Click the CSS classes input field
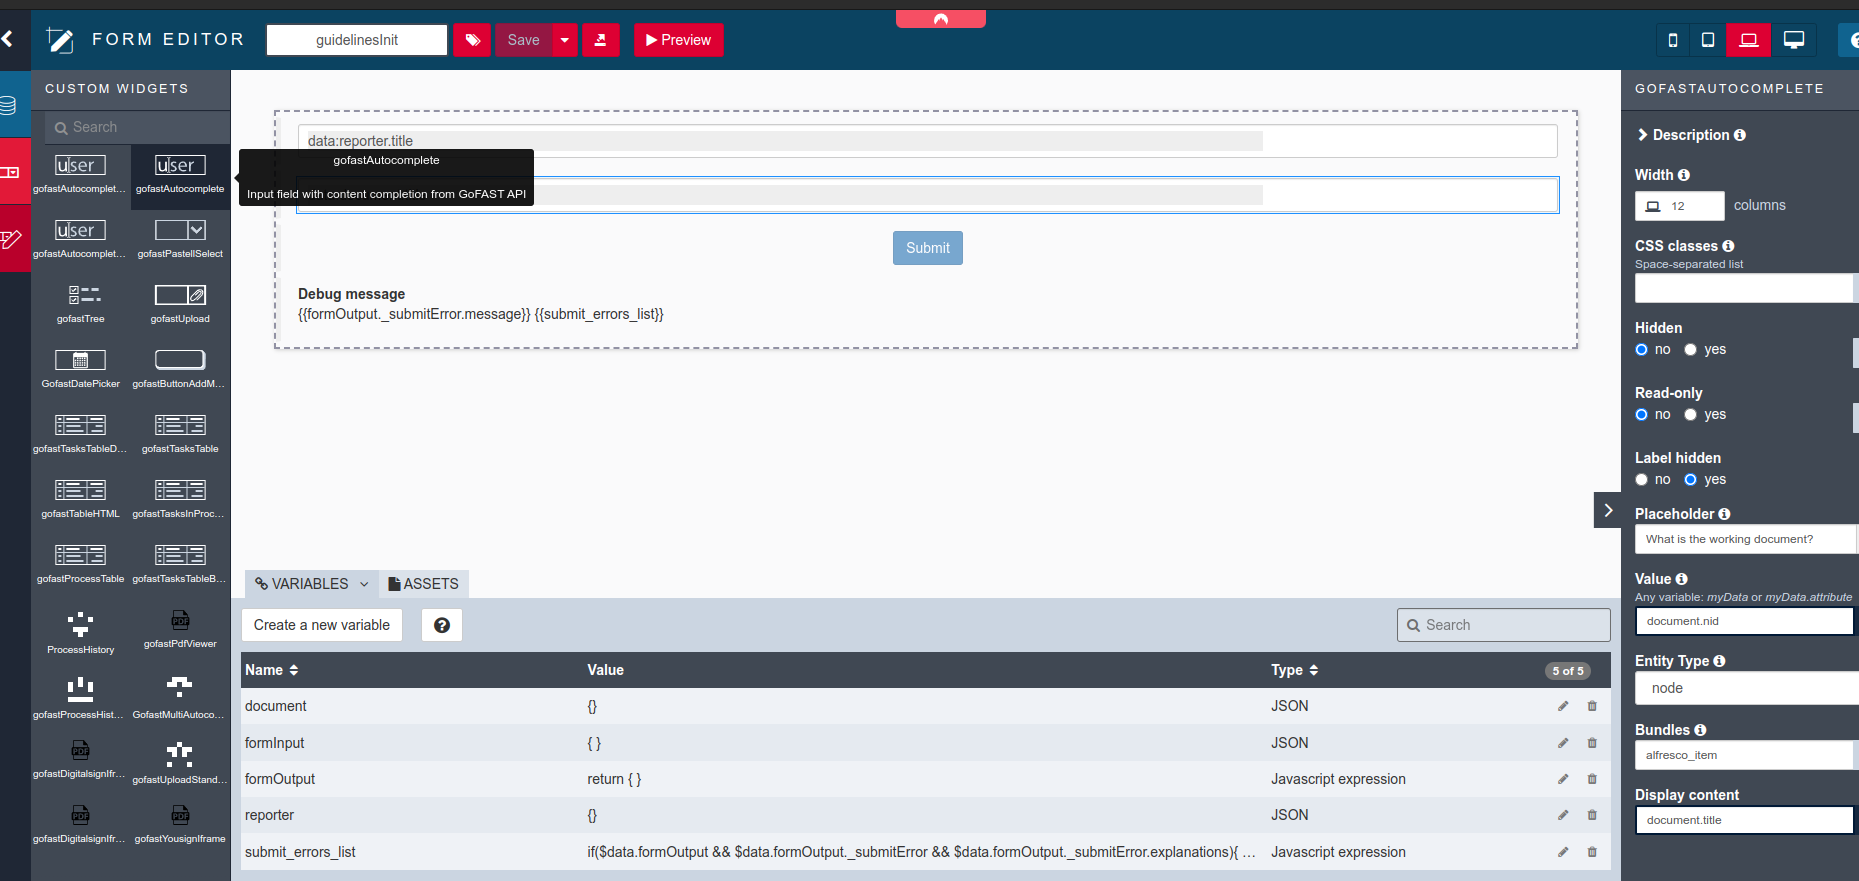This screenshot has width=1859, height=881. [x=1745, y=288]
